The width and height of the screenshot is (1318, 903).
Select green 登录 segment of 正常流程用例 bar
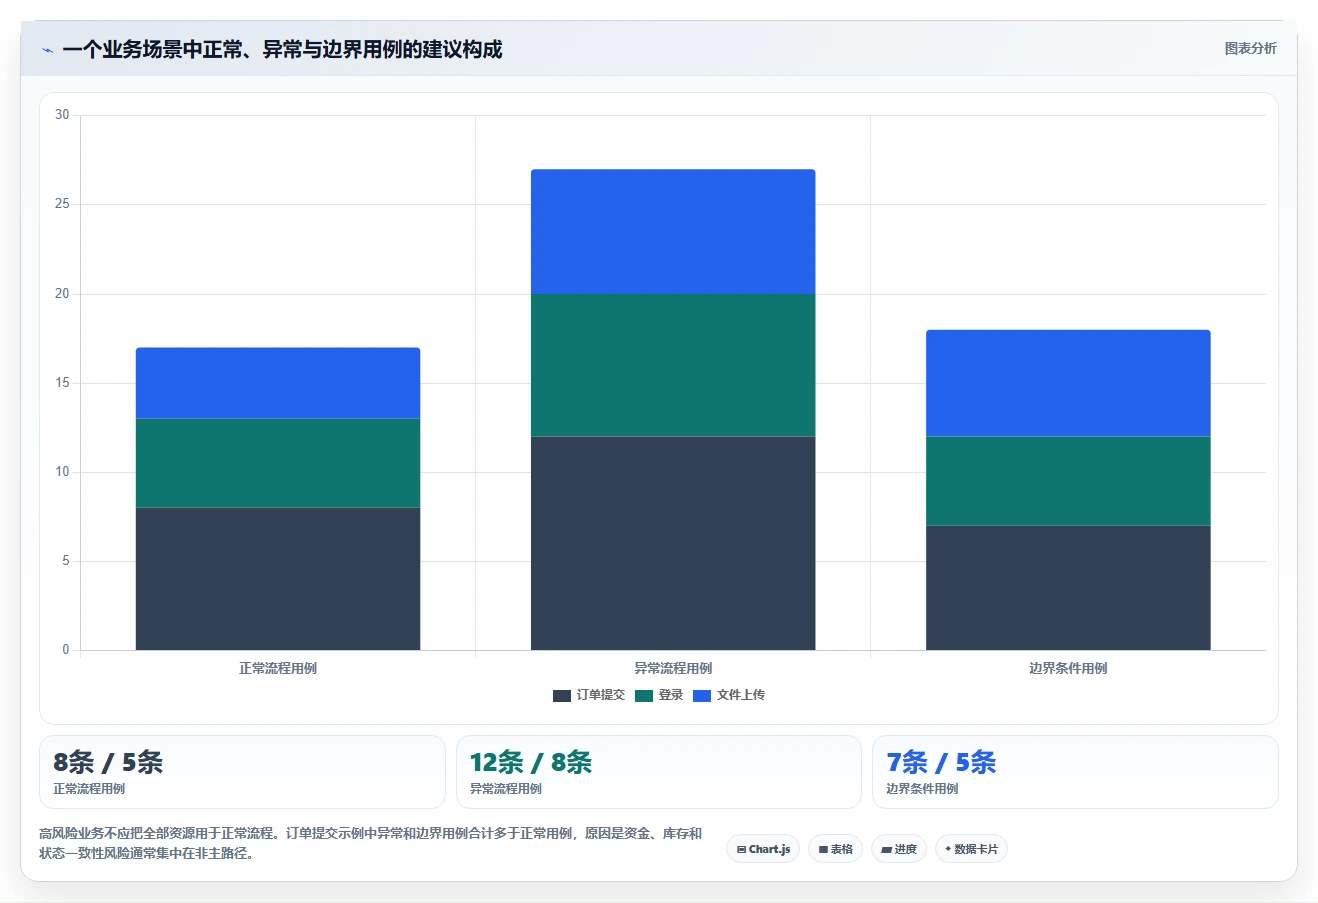tap(278, 463)
